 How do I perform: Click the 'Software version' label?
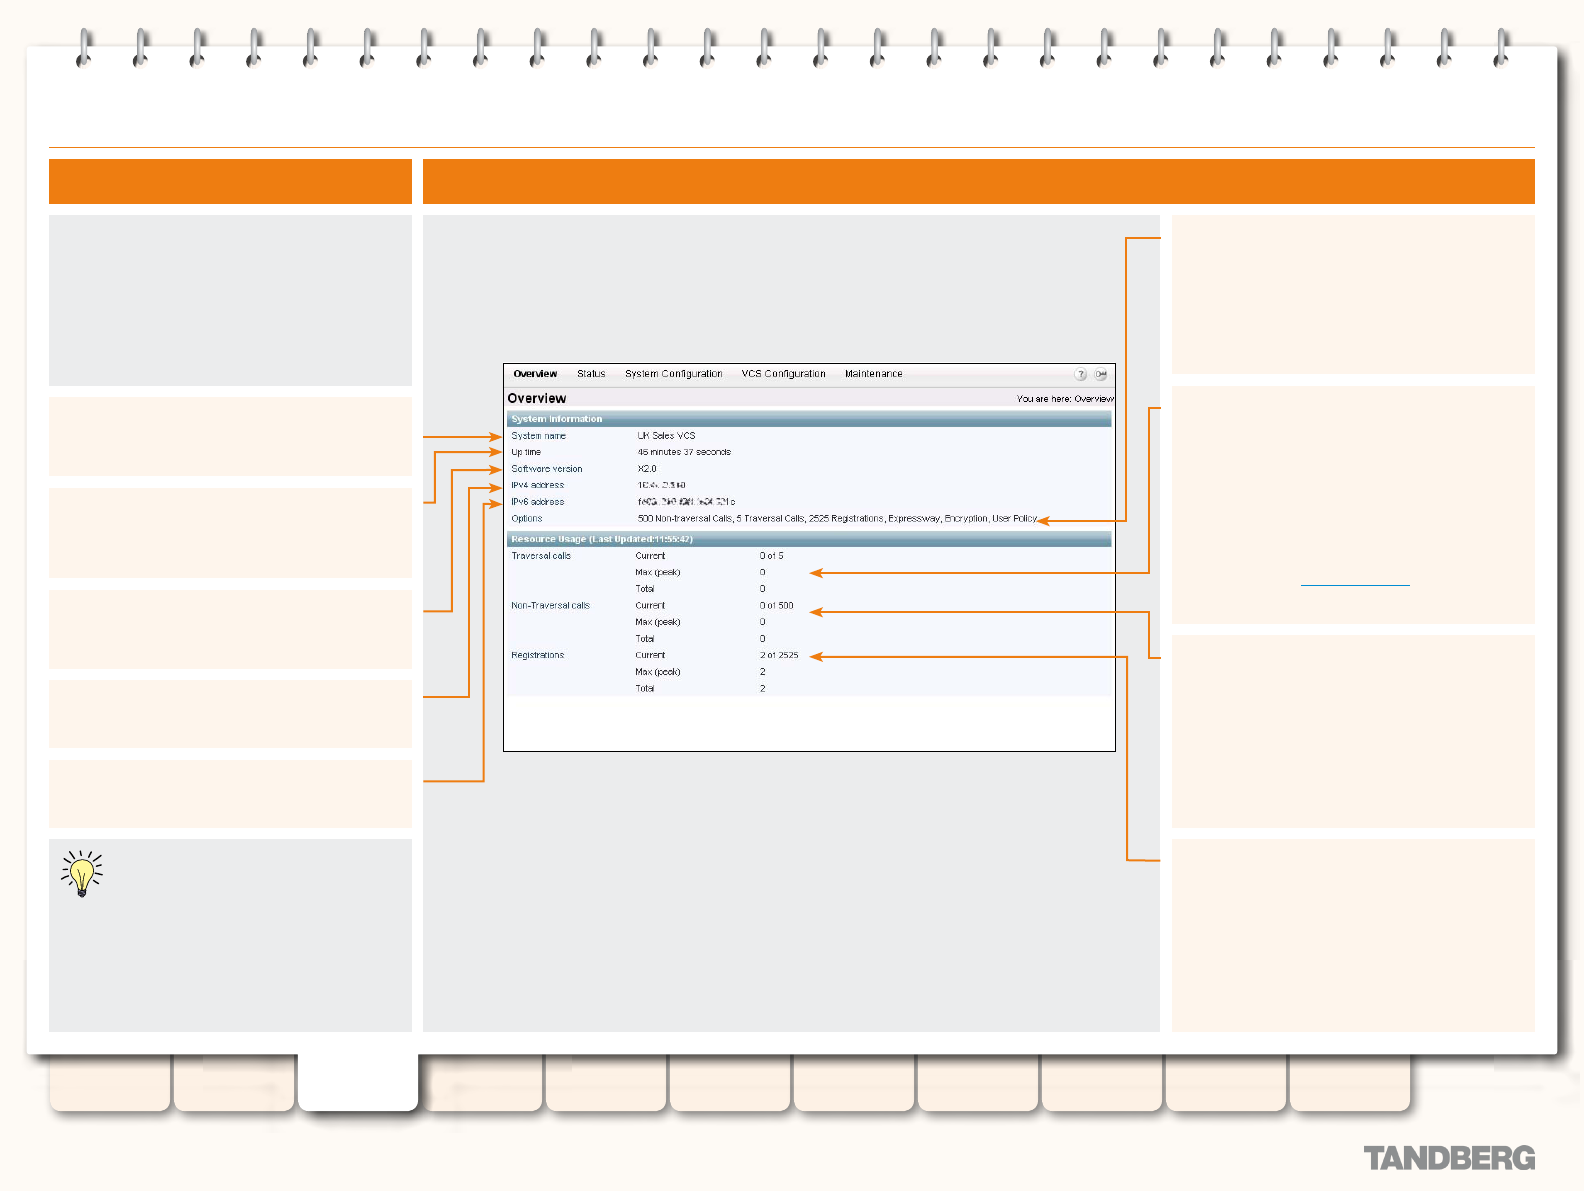547,469
